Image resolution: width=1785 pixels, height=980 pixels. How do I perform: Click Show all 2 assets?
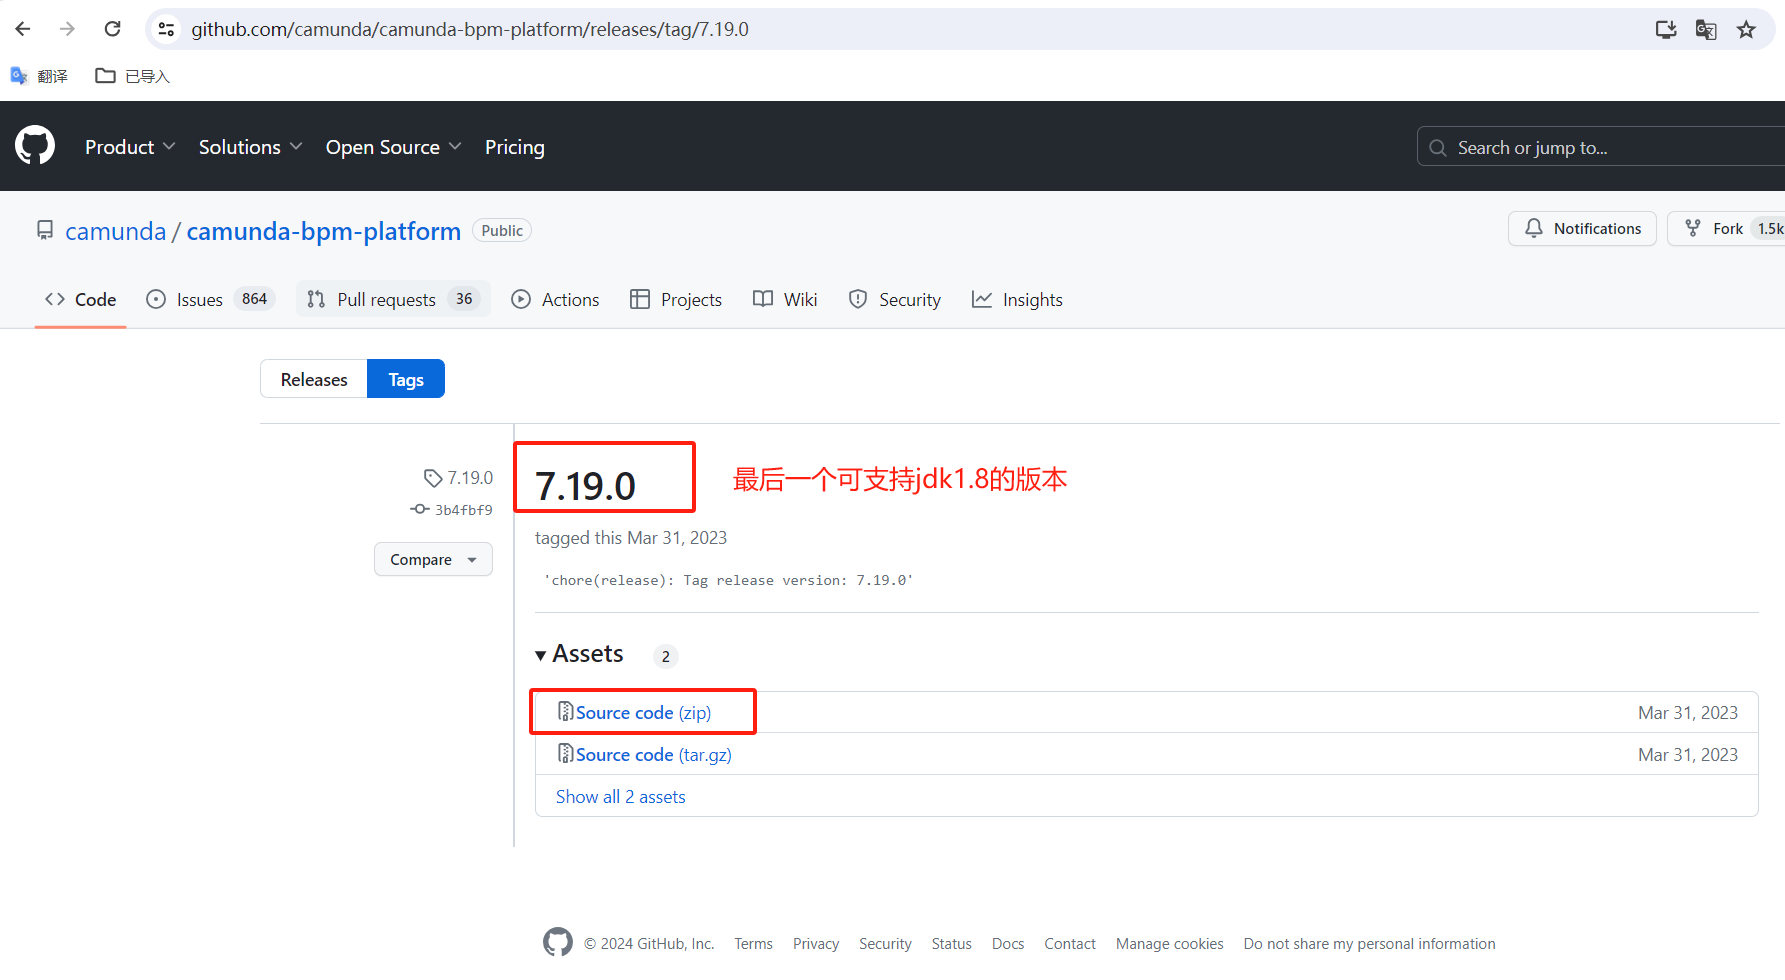620,796
